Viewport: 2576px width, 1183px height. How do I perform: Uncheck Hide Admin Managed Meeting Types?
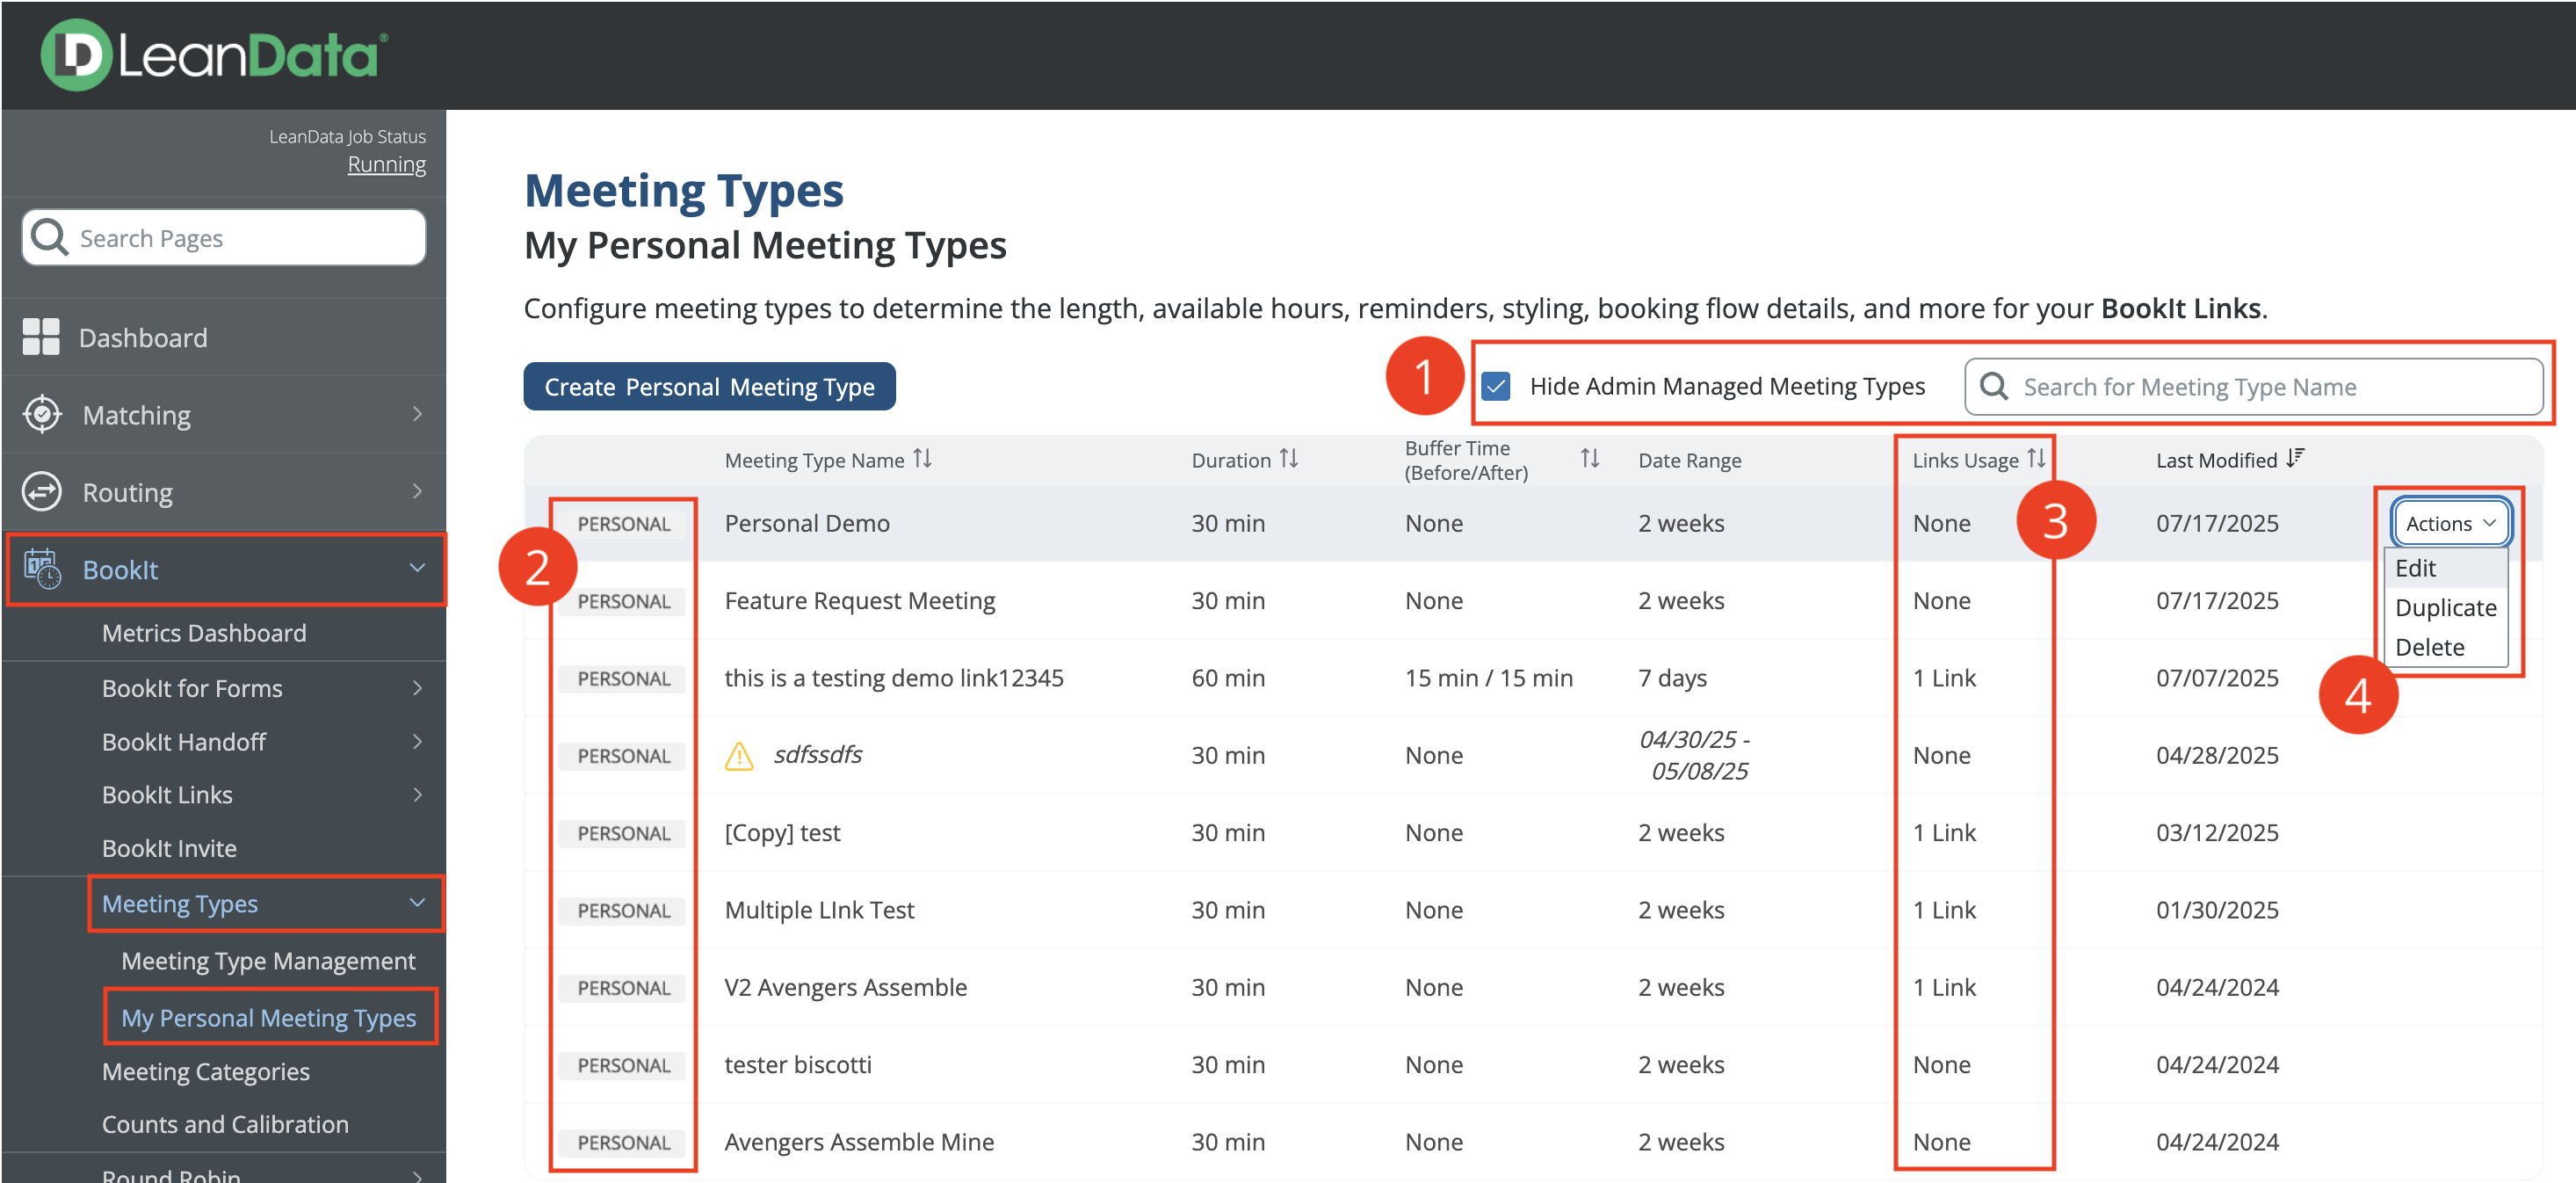(1495, 386)
